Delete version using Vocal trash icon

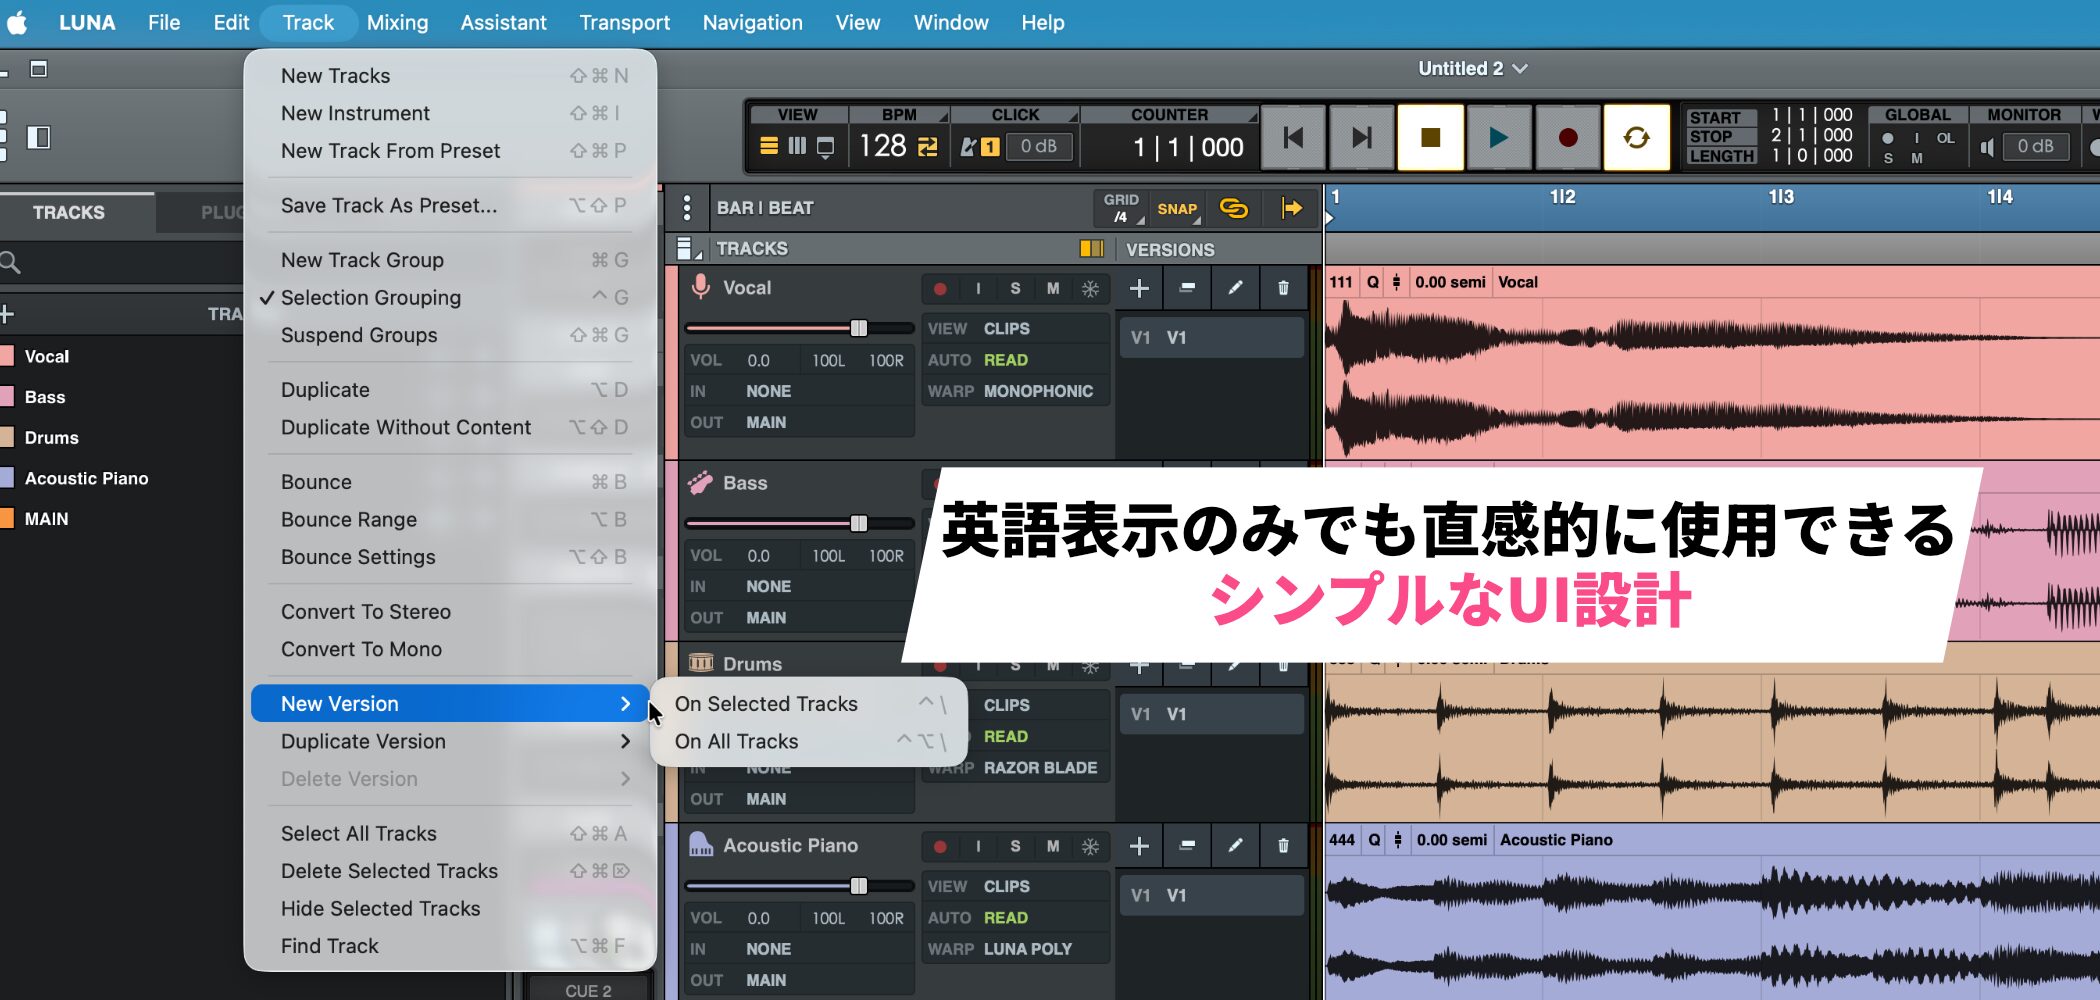click(1283, 289)
